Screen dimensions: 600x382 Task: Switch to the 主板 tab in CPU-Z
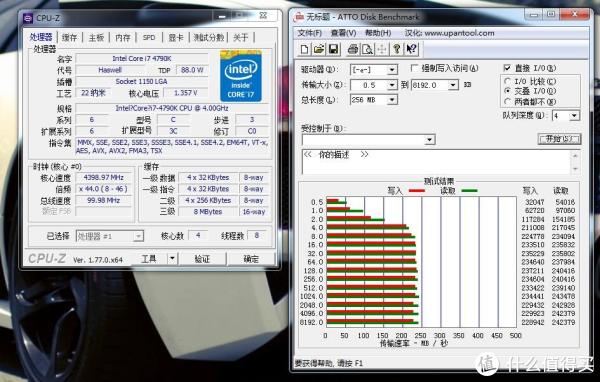(x=96, y=38)
